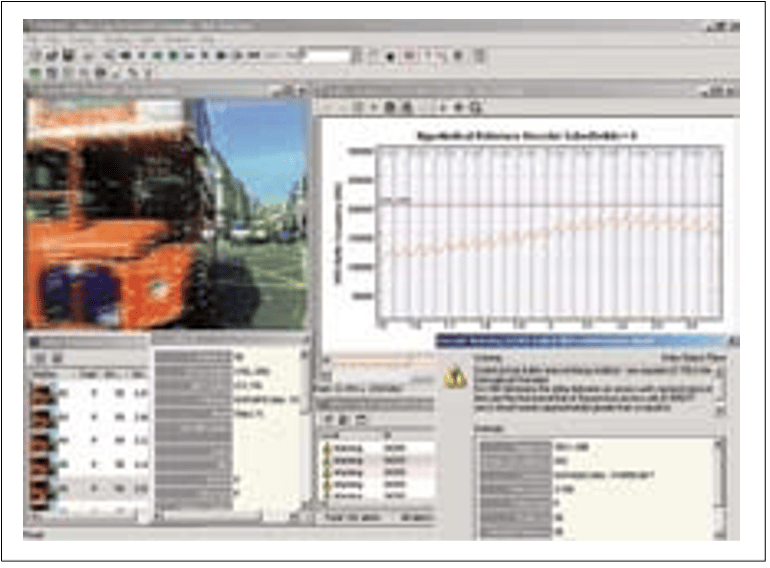Image resolution: width=770 pixels, height=568 pixels.
Task: Click the white text field in the main toolbar
Action: tap(325, 56)
